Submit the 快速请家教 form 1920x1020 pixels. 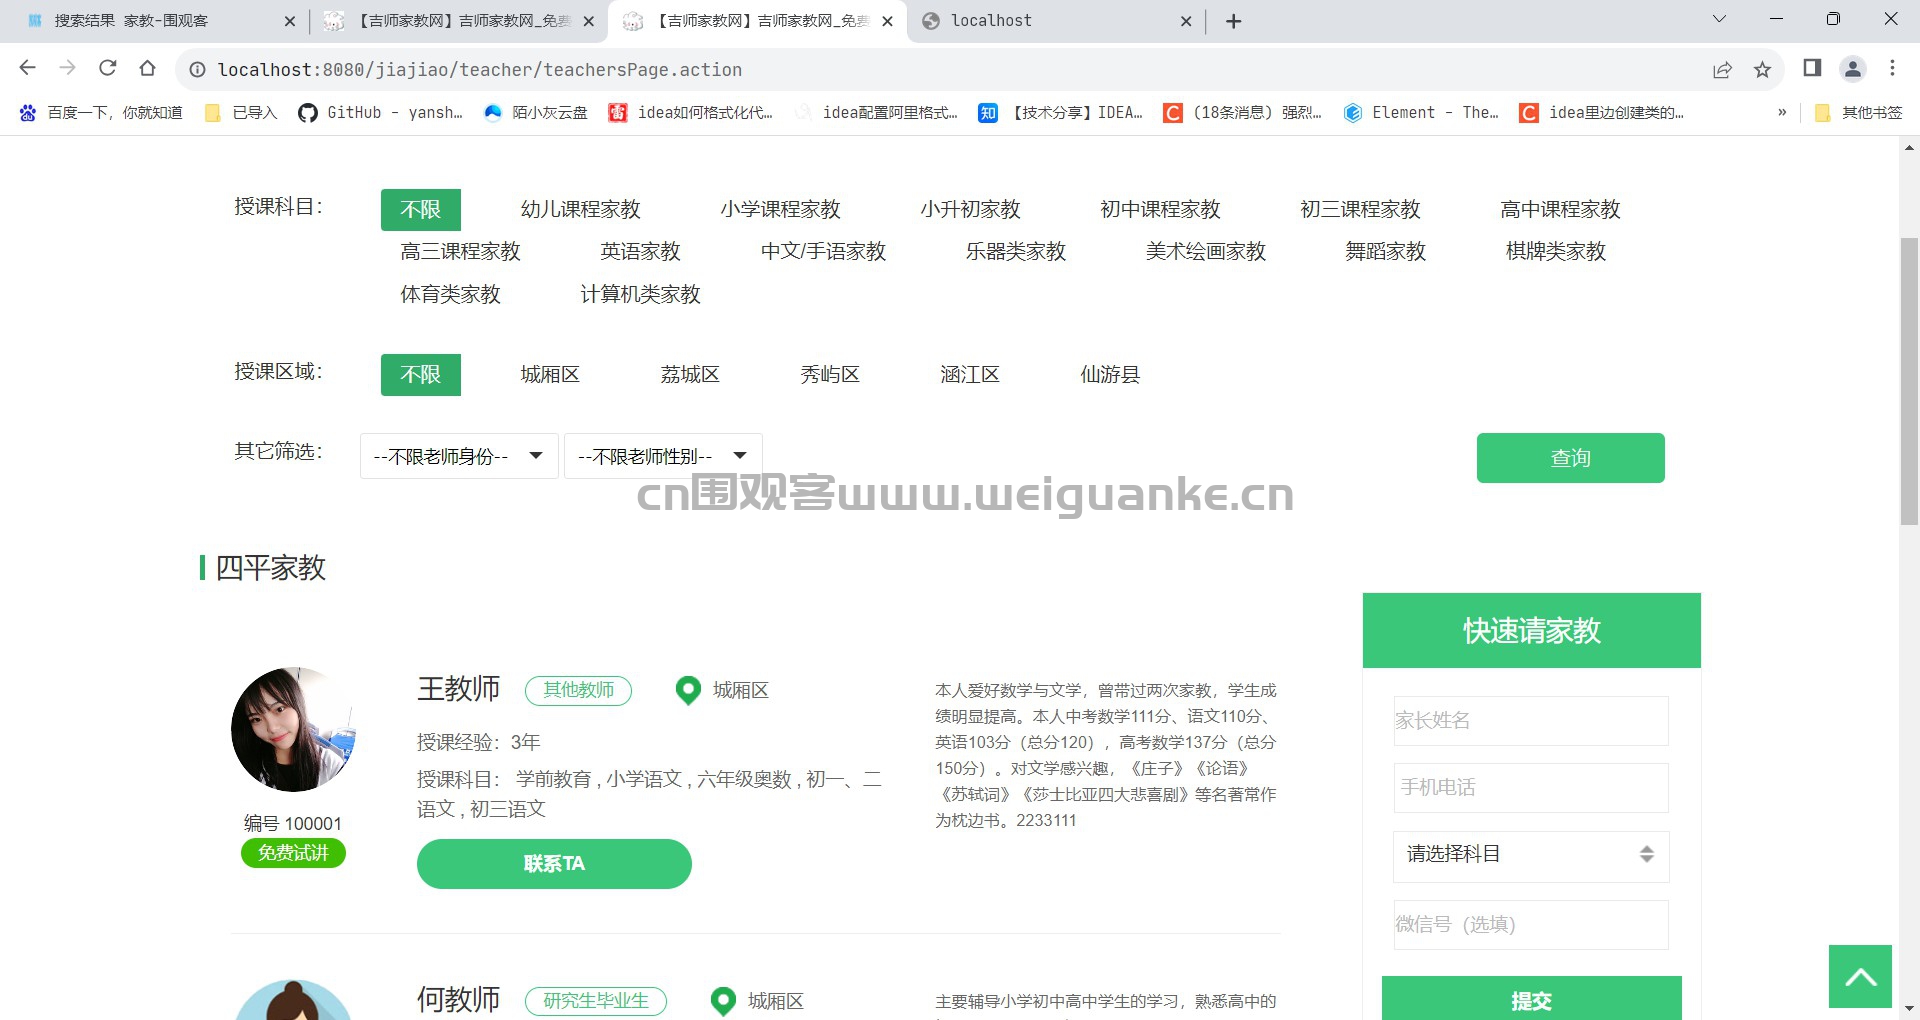point(1531,999)
